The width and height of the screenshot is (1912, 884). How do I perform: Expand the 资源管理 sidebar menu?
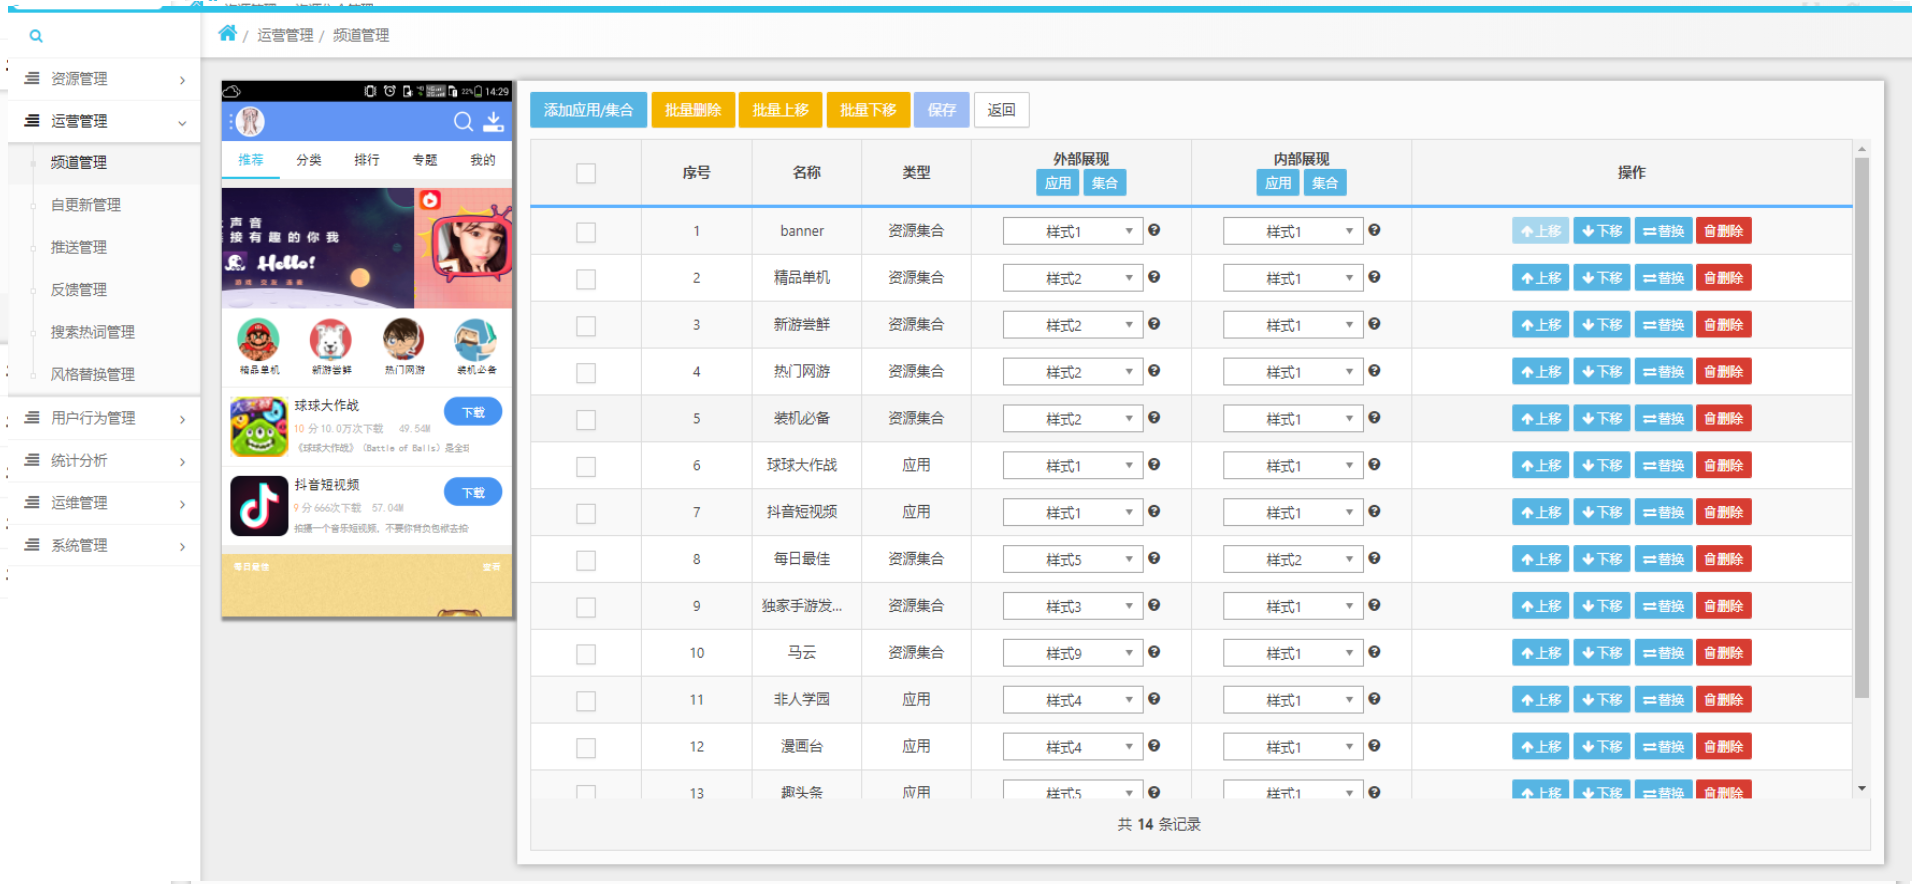(104, 79)
